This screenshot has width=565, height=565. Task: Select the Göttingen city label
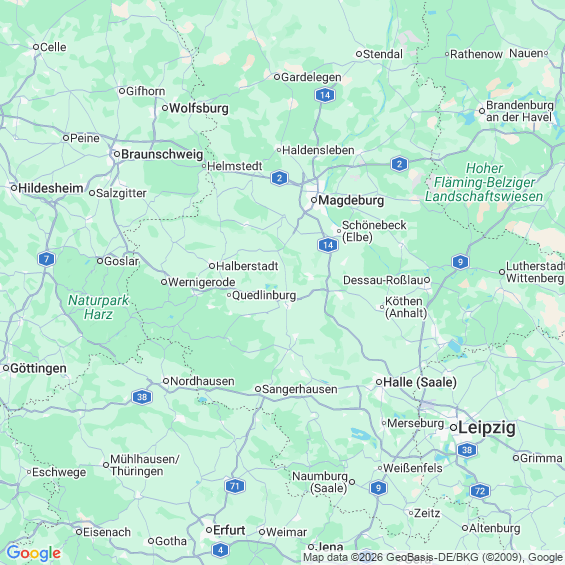tap(38, 369)
